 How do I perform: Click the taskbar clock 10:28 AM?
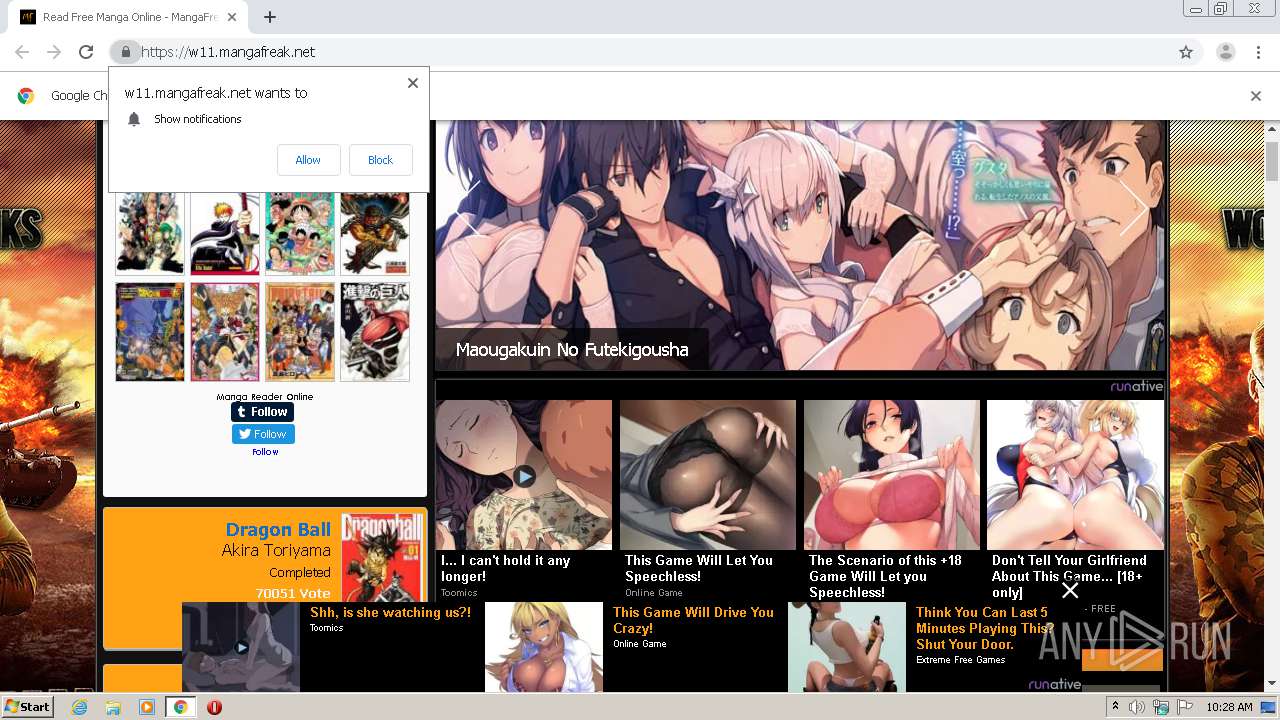(1229, 707)
